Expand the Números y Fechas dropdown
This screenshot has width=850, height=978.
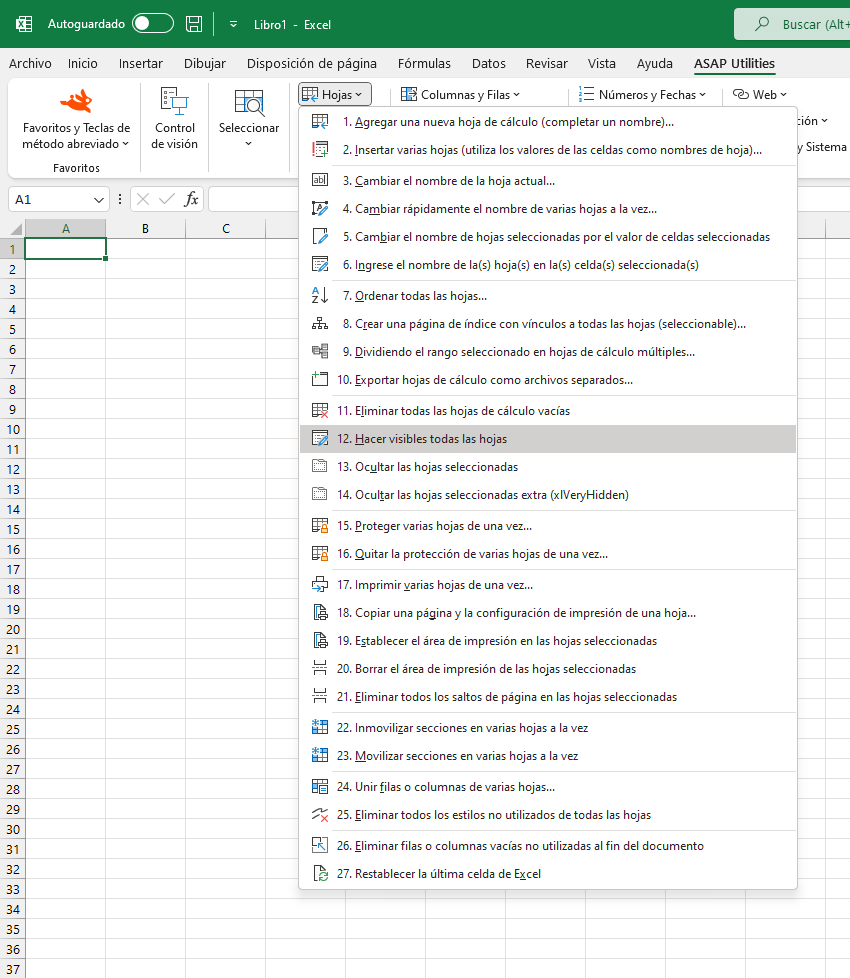pos(642,95)
